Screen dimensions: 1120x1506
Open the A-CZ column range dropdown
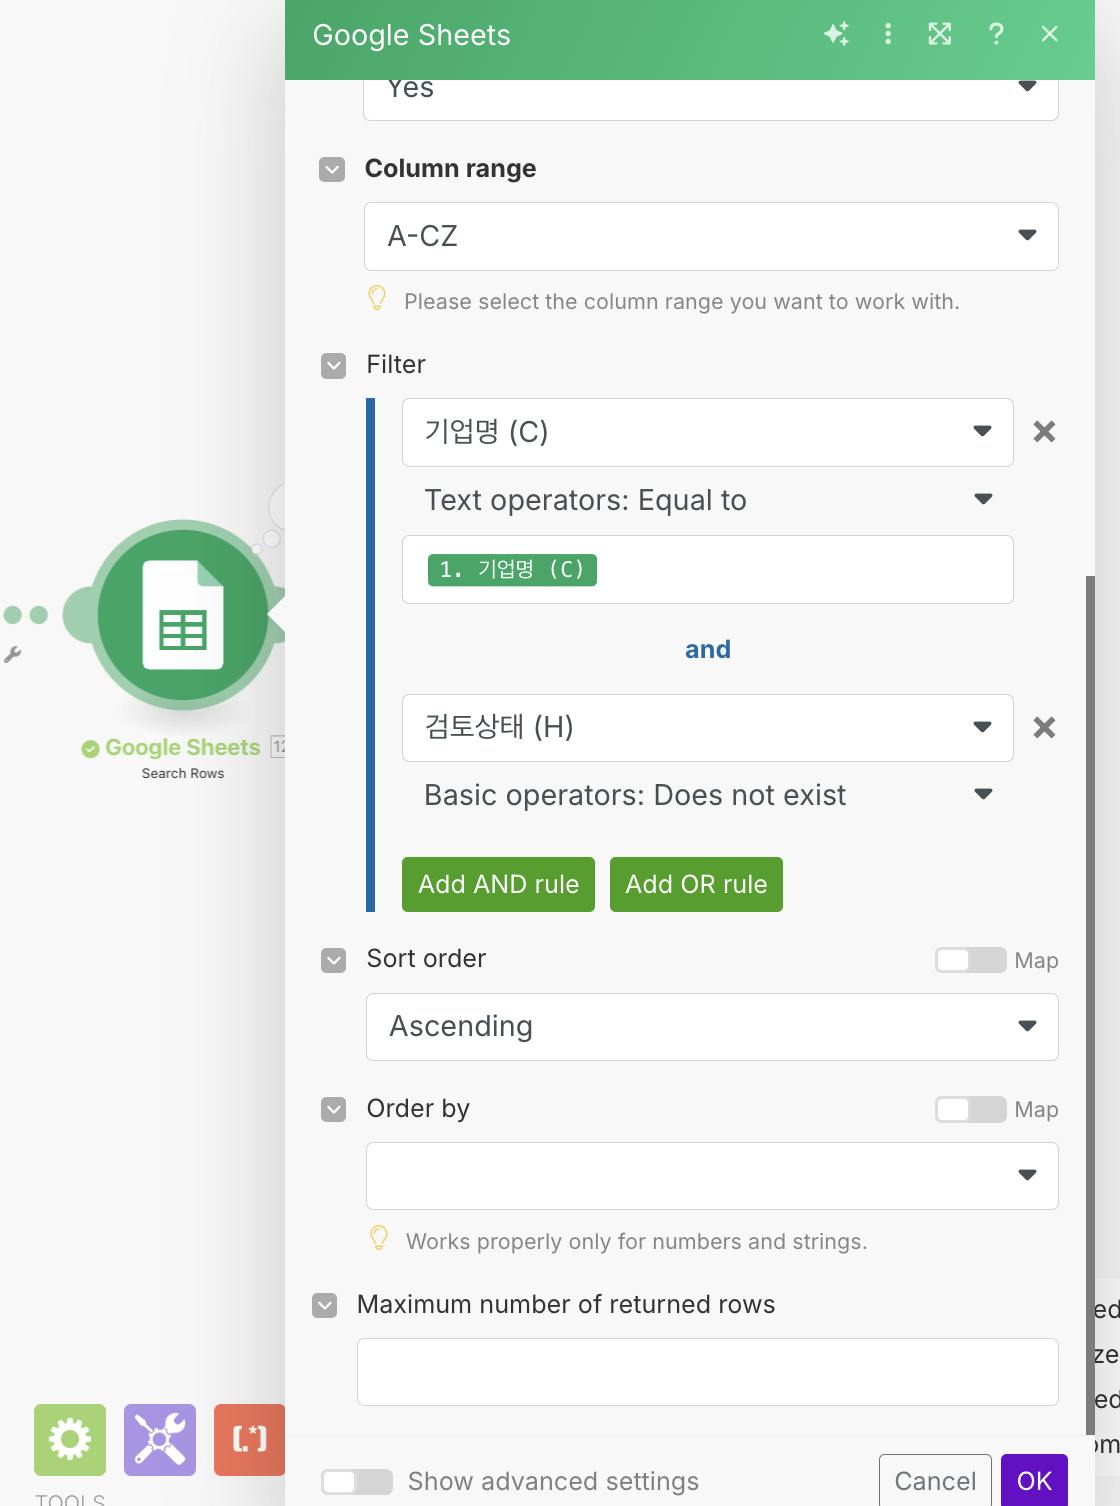(x=711, y=236)
